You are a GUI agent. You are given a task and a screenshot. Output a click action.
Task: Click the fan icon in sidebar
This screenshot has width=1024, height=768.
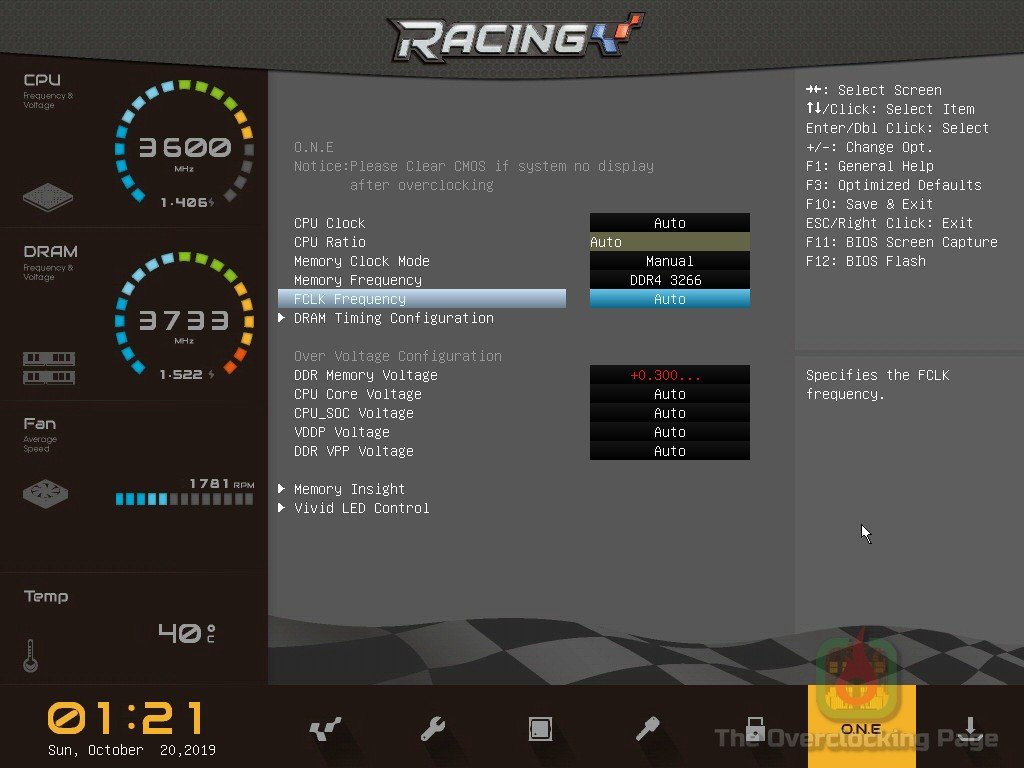[x=48, y=494]
